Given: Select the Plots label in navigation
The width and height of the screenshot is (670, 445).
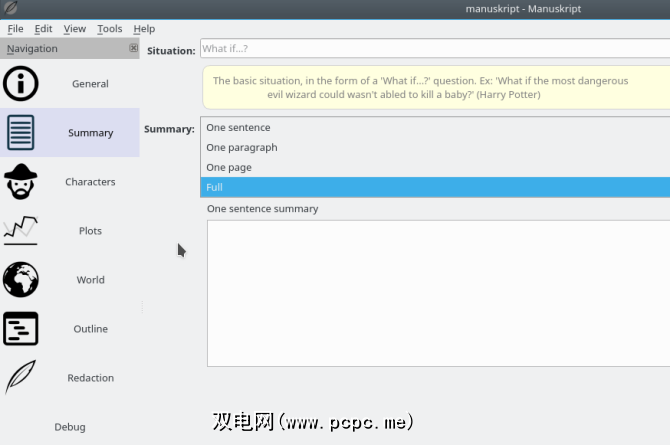Looking at the screenshot, I should pyautogui.click(x=90, y=231).
